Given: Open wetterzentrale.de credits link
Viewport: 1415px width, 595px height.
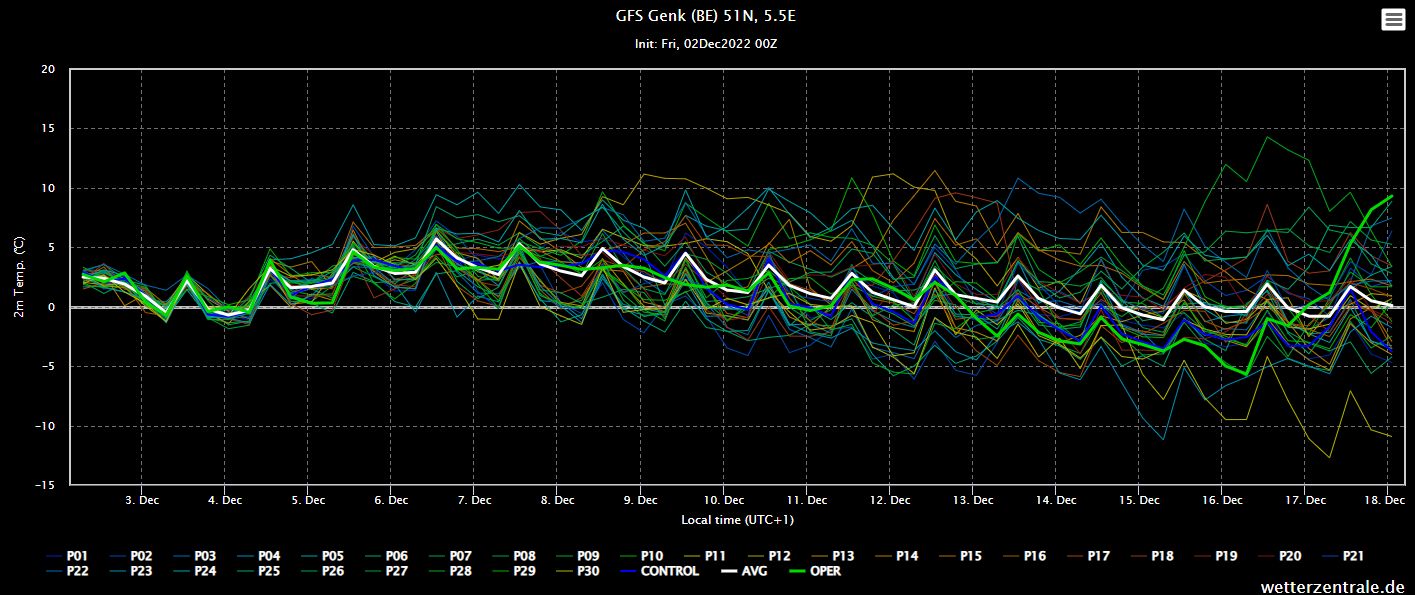Looking at the screenshot, I should pos(1332,586).
